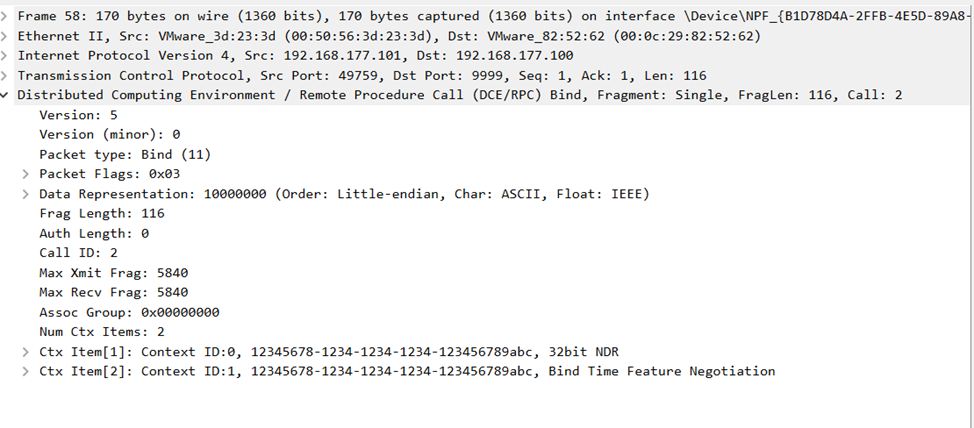Expand Ctx Item[2] Bind Time Feature Negotiation
Image resolution: width=974 pixels, height=428 pixels.
pos(26,371)
